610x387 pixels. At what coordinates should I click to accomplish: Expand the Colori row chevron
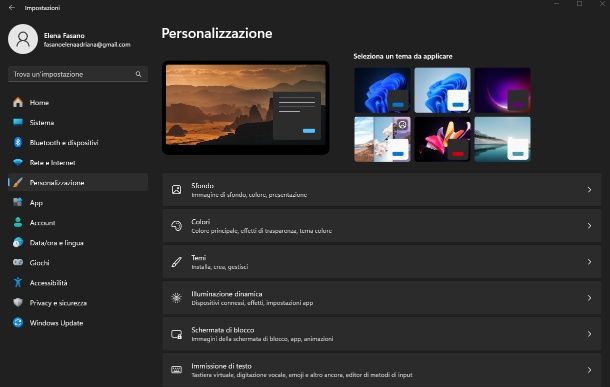(x=589, y=226)
